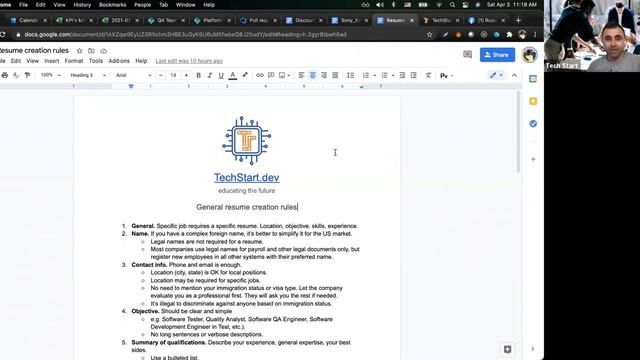The image size is (640, 360).
Task: Open the Docs Insert menu
Action: point(52,61)
